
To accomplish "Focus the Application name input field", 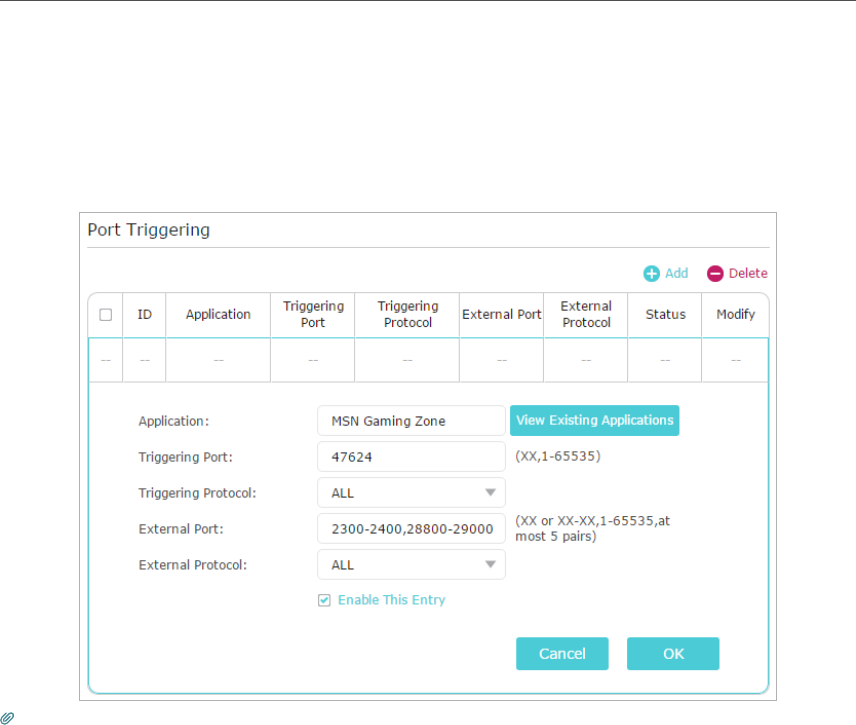I will pyautogui.click(x=411, y=421).
